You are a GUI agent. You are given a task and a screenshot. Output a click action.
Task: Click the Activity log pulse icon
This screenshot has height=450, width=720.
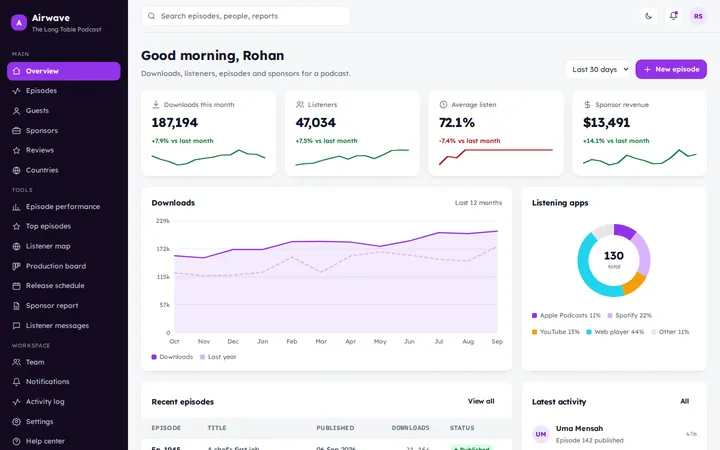pos(17,402)
